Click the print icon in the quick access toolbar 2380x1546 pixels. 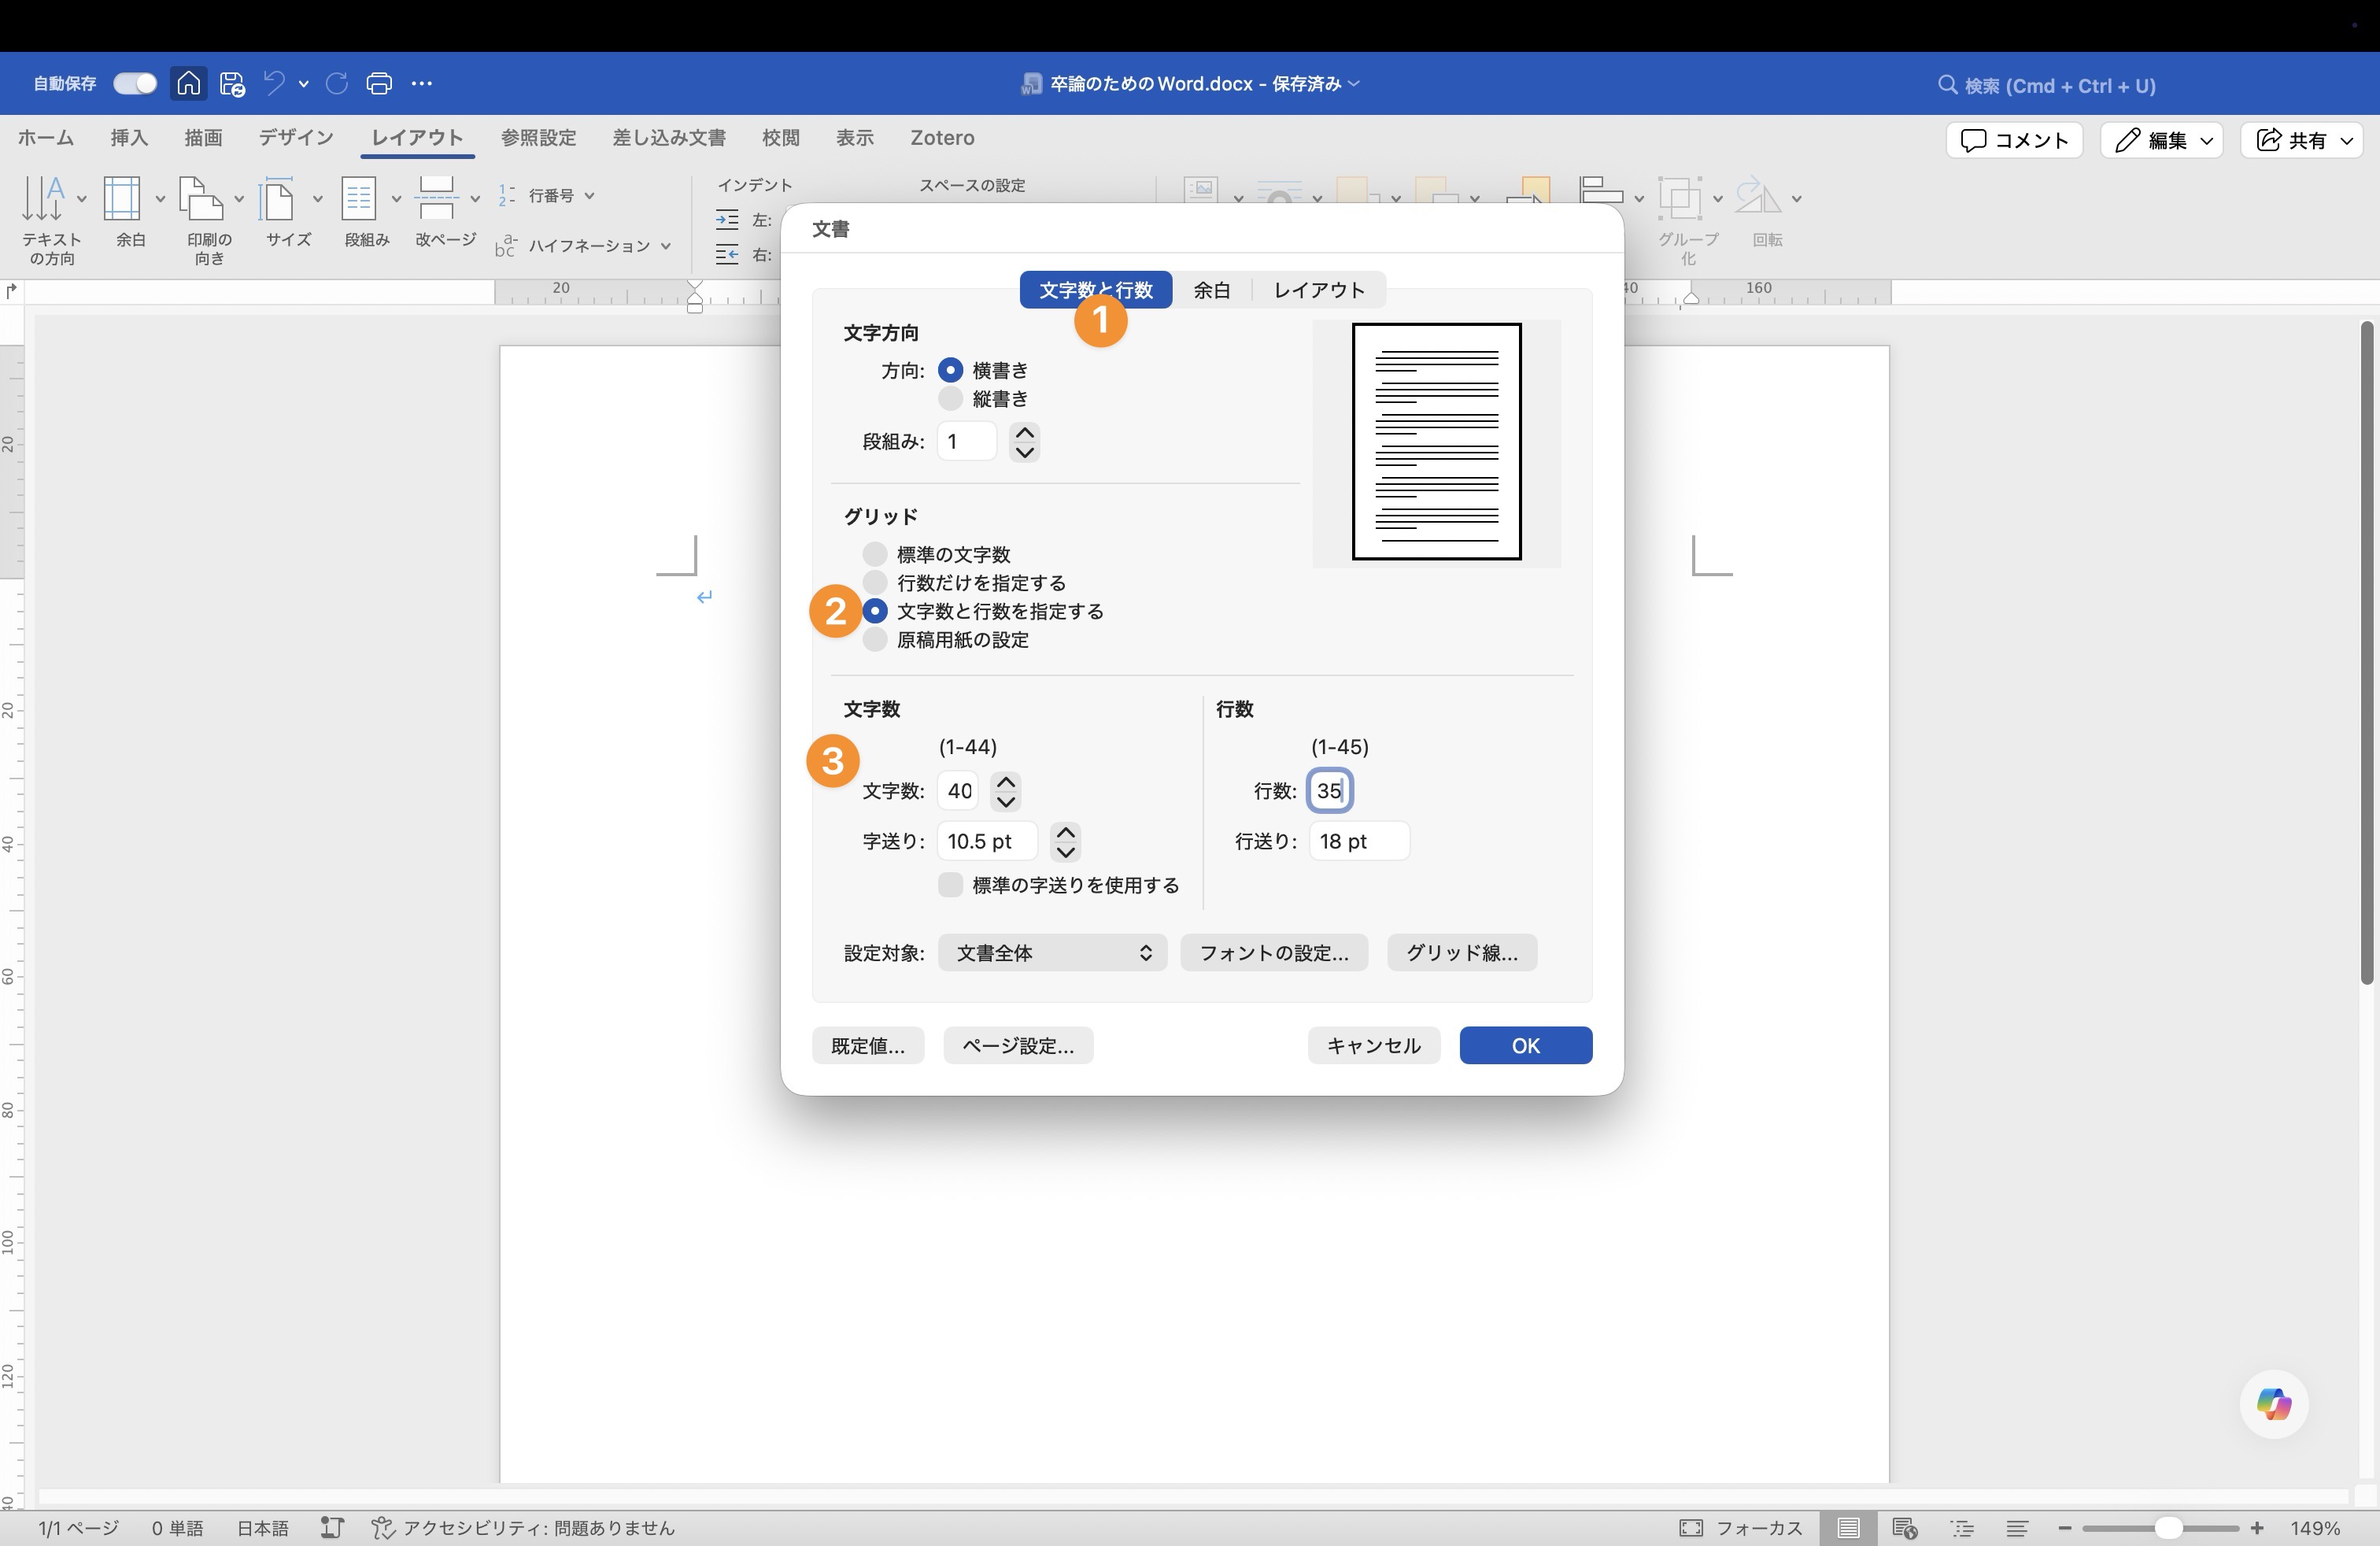(379, 84)
